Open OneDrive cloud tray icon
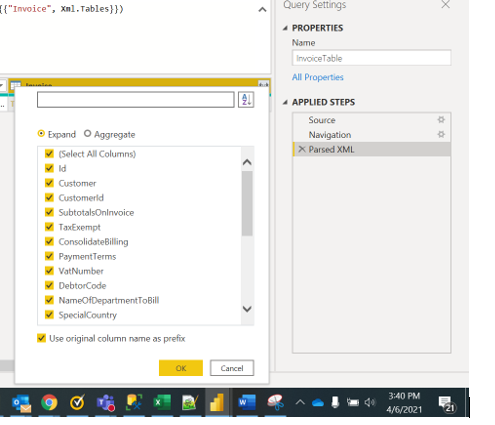495x425 pixels. click(318, 403)
